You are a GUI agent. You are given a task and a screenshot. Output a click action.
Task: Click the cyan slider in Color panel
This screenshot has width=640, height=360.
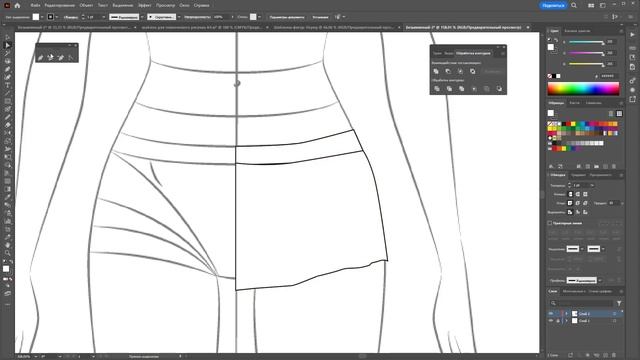click(x=587, y=42)
